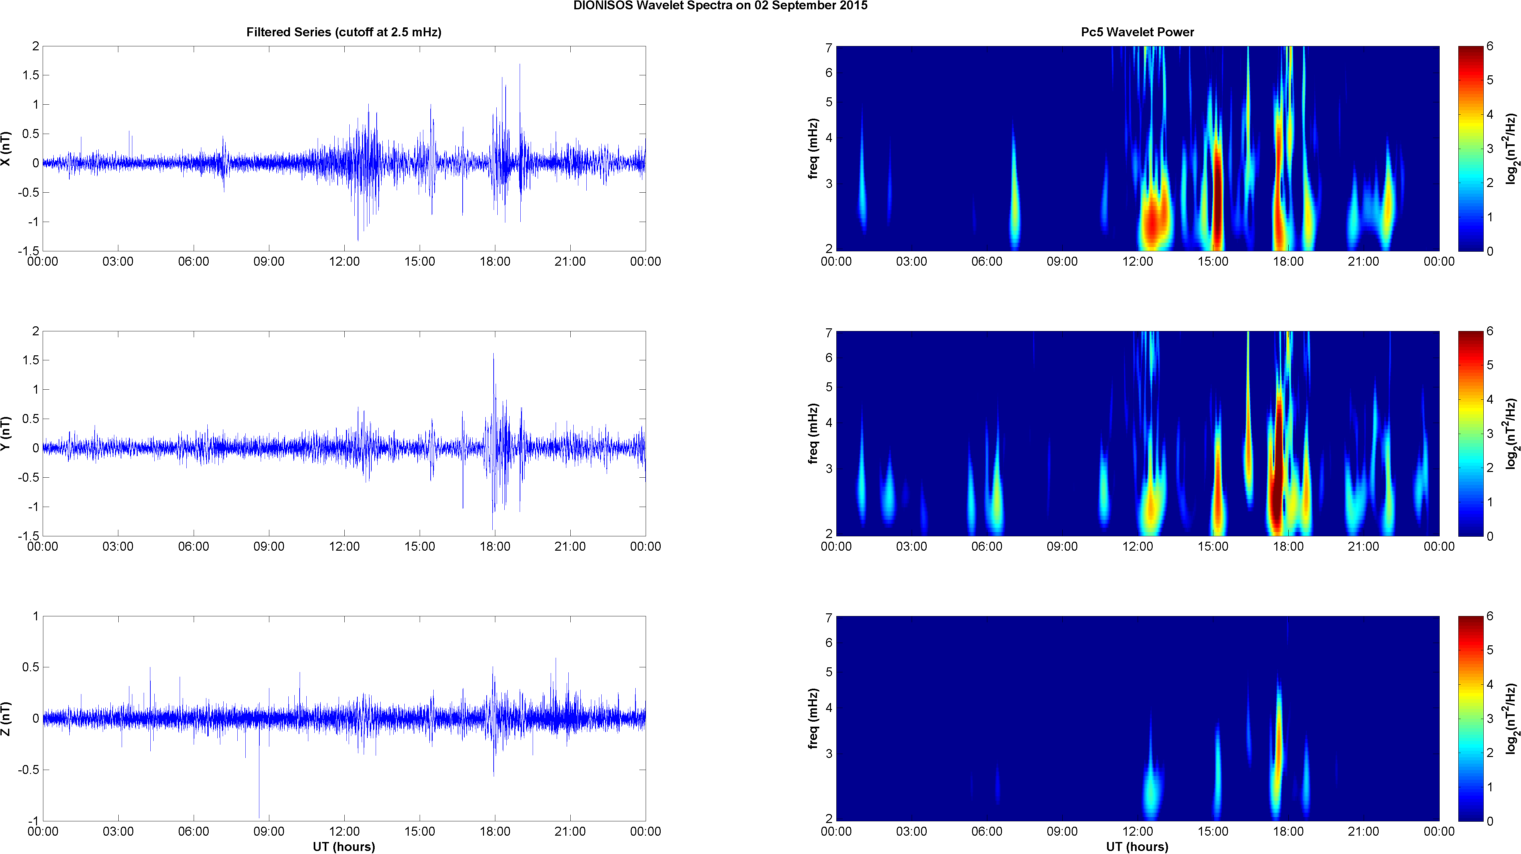Image resolution: width=1521 pixels, height=854 pixels.
Task: Click the "6" tick on the bottom colorbar
Action: (1490, 617)
